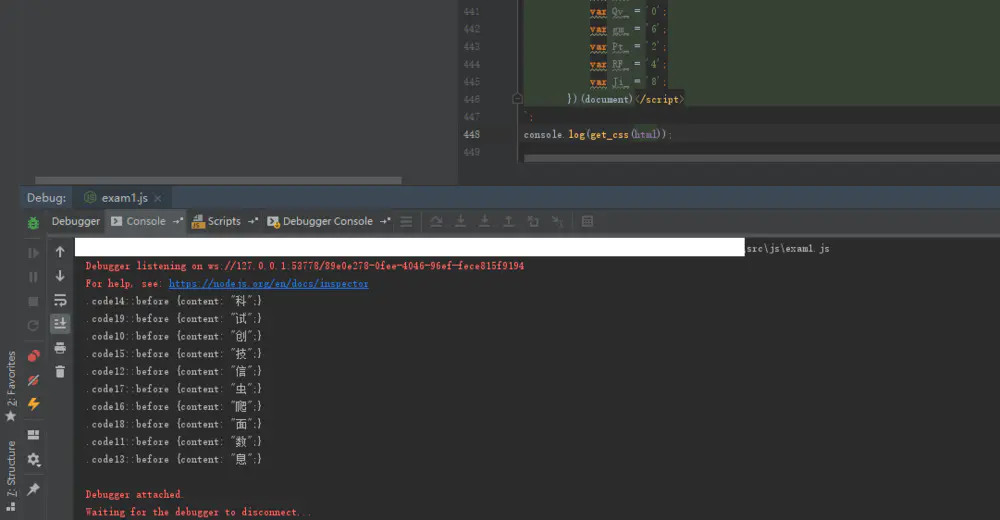The width and height of the screenshot is (1000, 520).
Task: Toggle Mute Breakpoints slashed red icon
Action: [x=33, y=380]
